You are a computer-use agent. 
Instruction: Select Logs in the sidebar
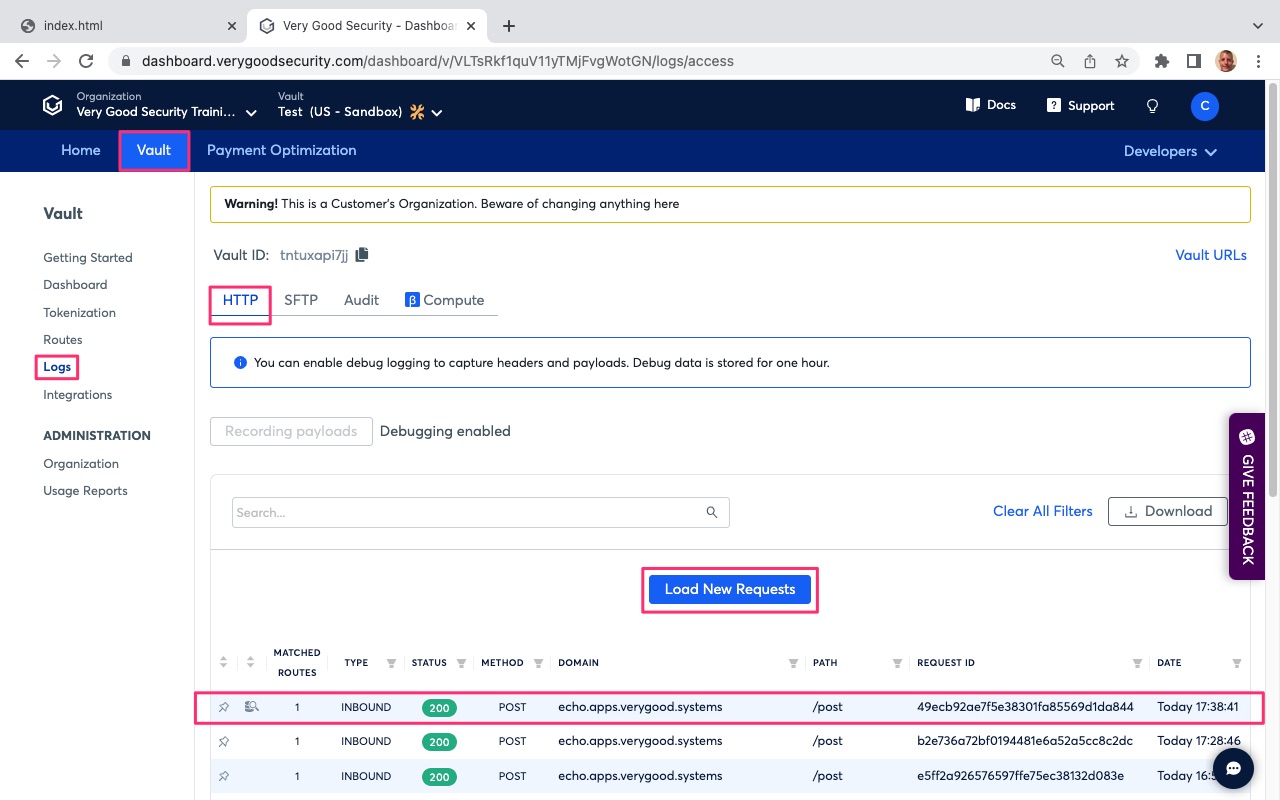click(57, 367)
